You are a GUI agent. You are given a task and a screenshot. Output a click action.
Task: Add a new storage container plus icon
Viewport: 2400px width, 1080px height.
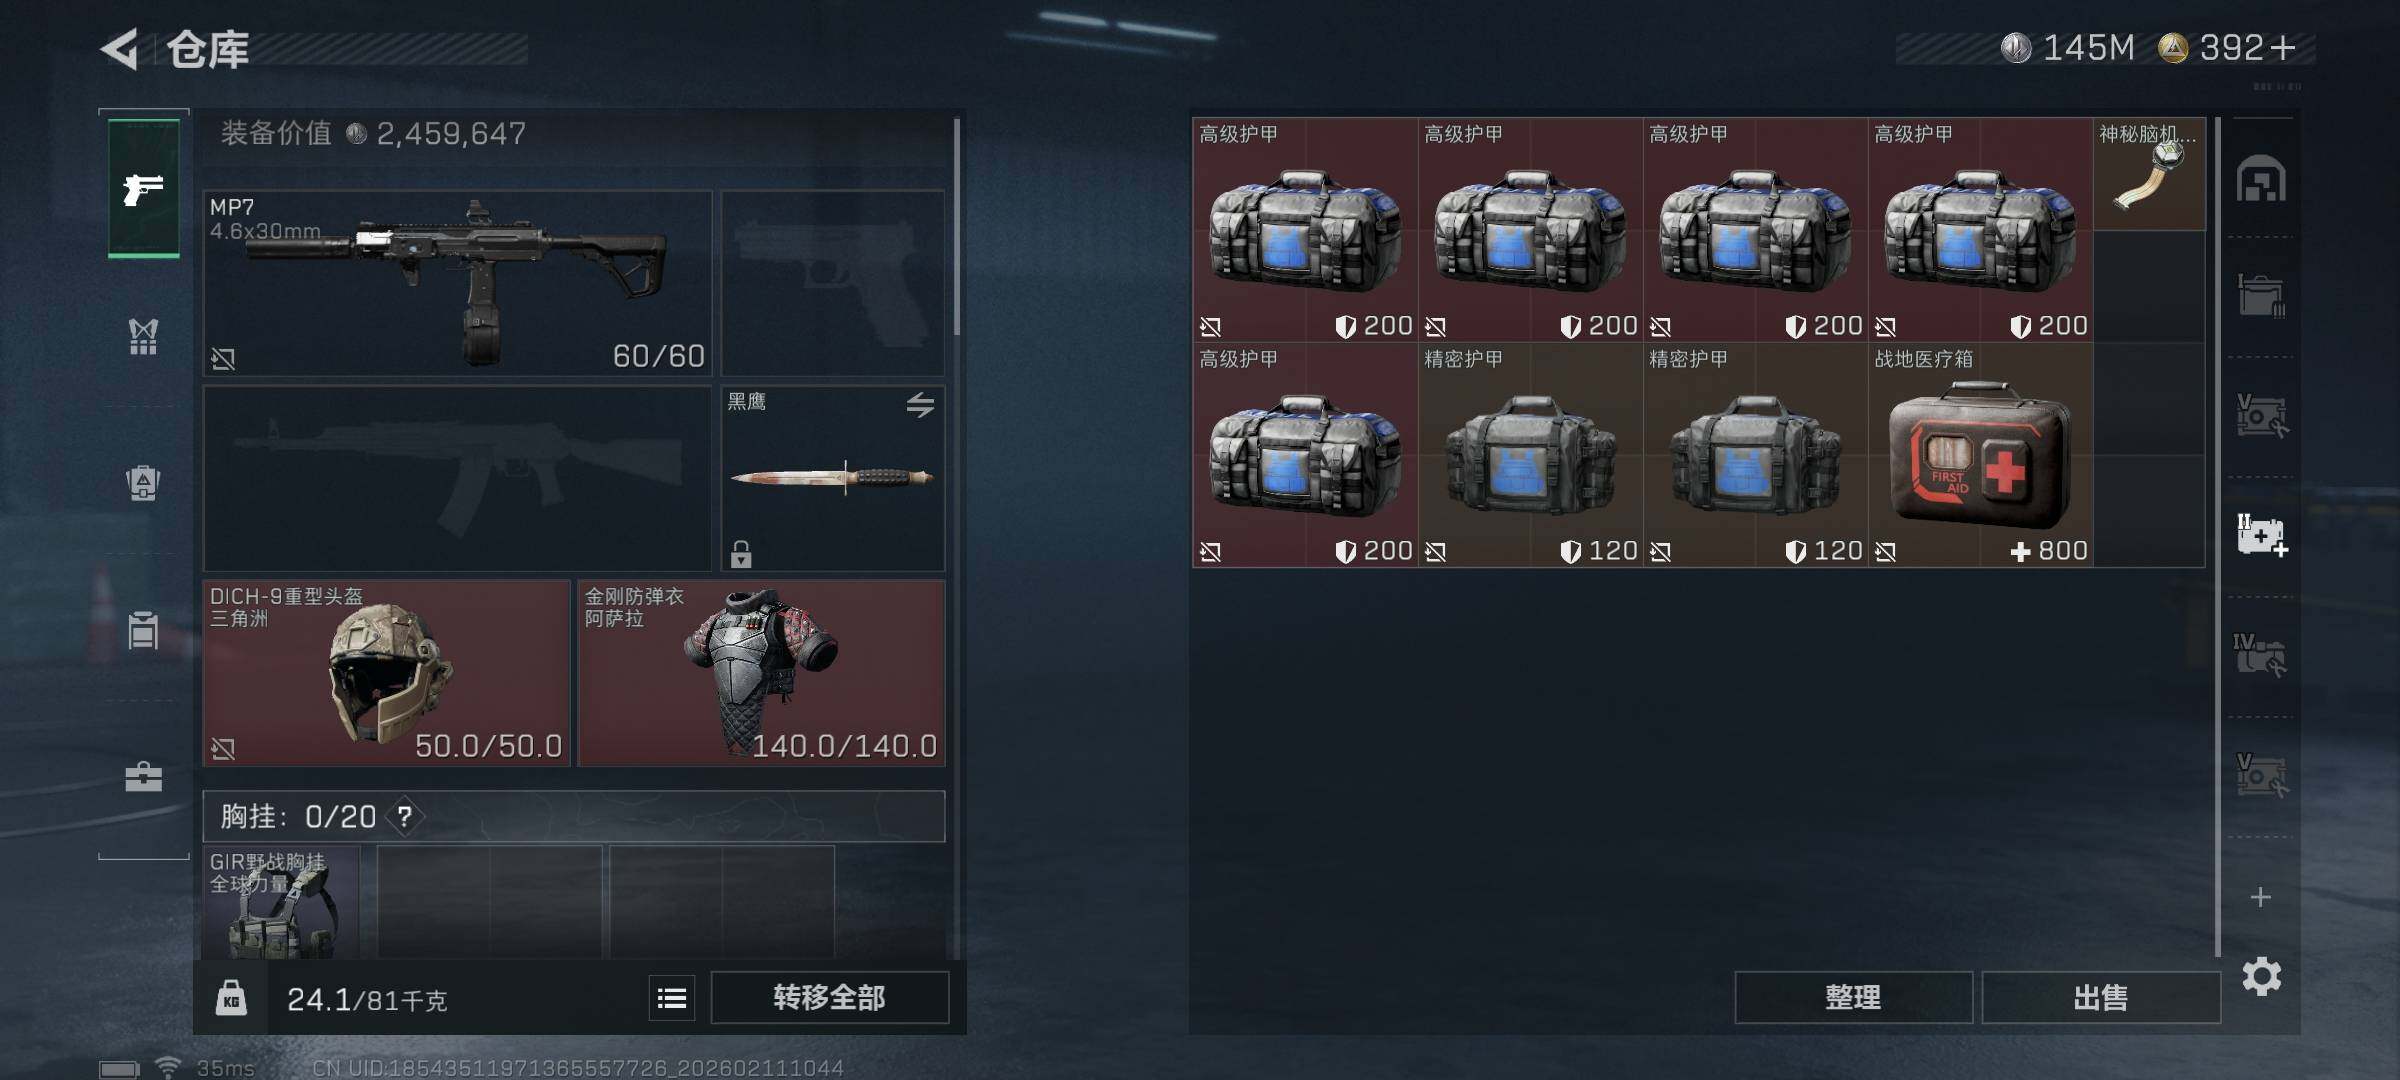click(2260, 897)
